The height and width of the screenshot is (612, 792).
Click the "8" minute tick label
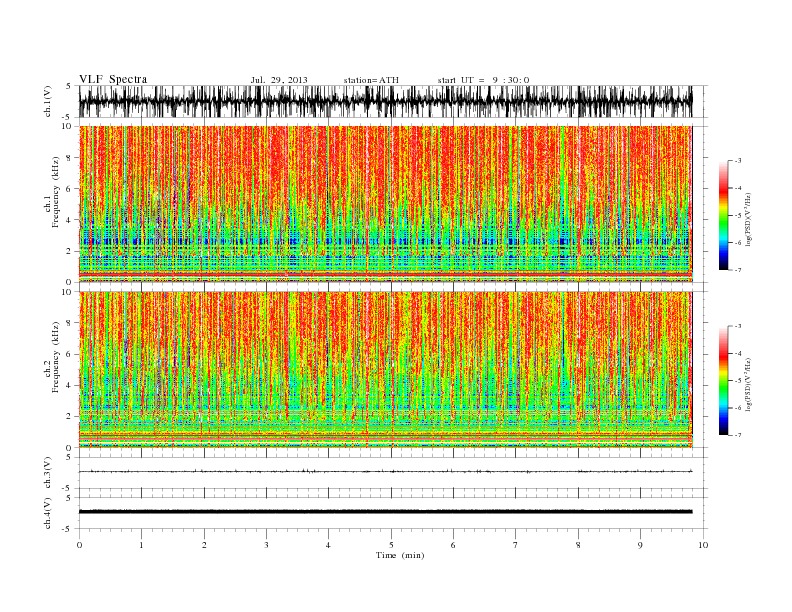click(x=578, y=545)
